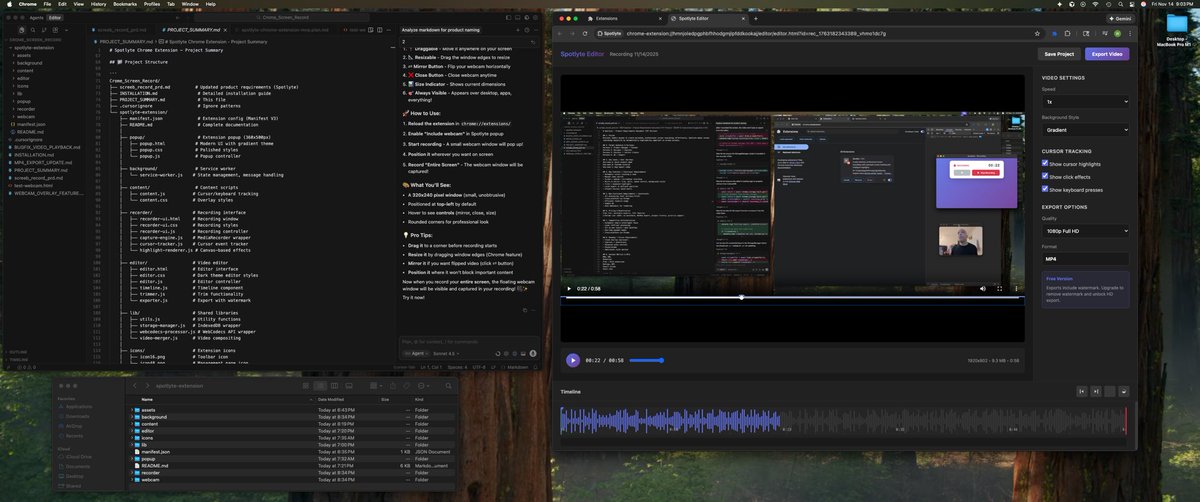Go back in the Finder window
This screenshot has width=1200, height=502.
tap(135, 385)
